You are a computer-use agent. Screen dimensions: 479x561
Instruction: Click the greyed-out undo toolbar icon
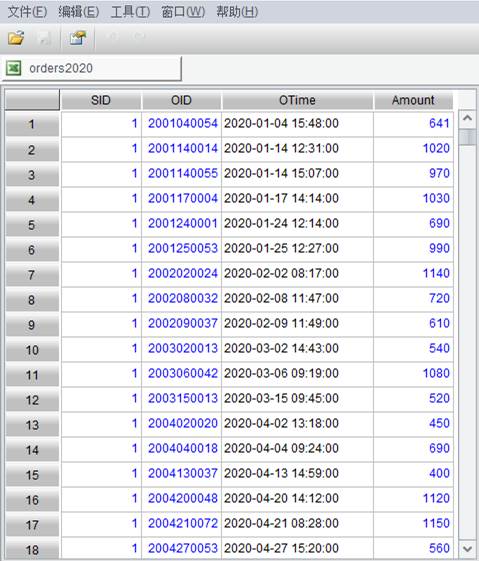tap(112, 36)
